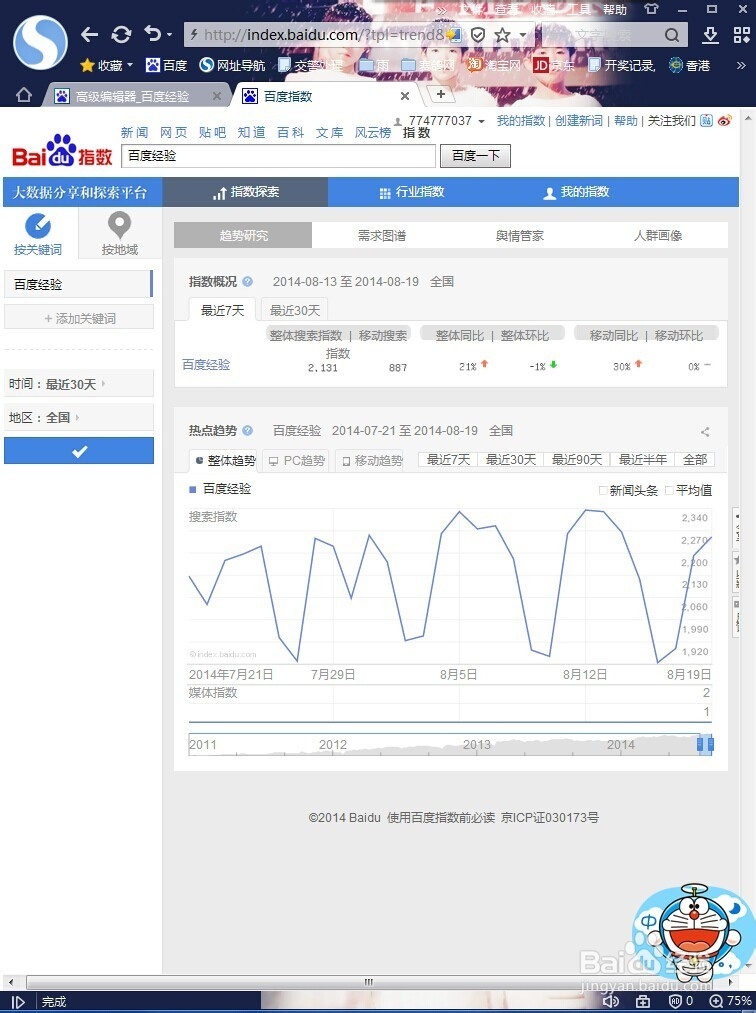Enable the 新闻头条 checkbox

(603, 490)
